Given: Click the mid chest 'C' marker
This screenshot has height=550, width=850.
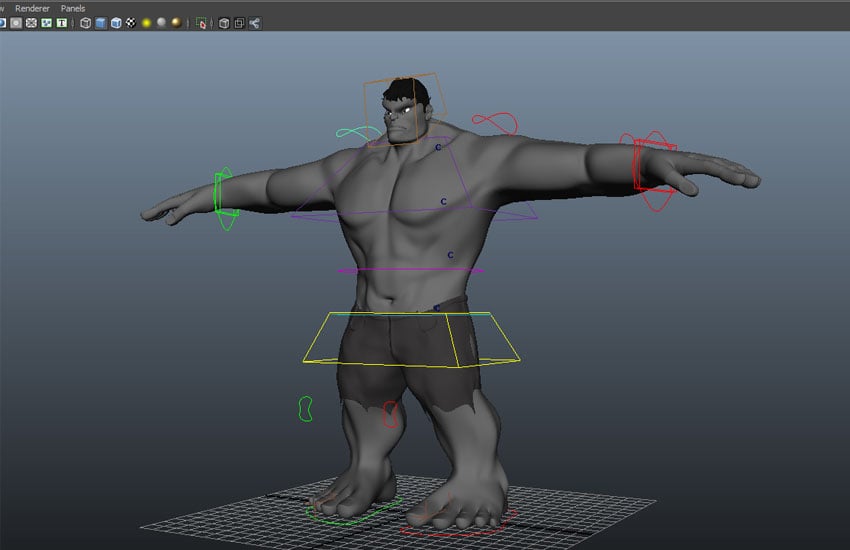Looking at the screenshot, I should pyautogui.click(x=443, y=201).
